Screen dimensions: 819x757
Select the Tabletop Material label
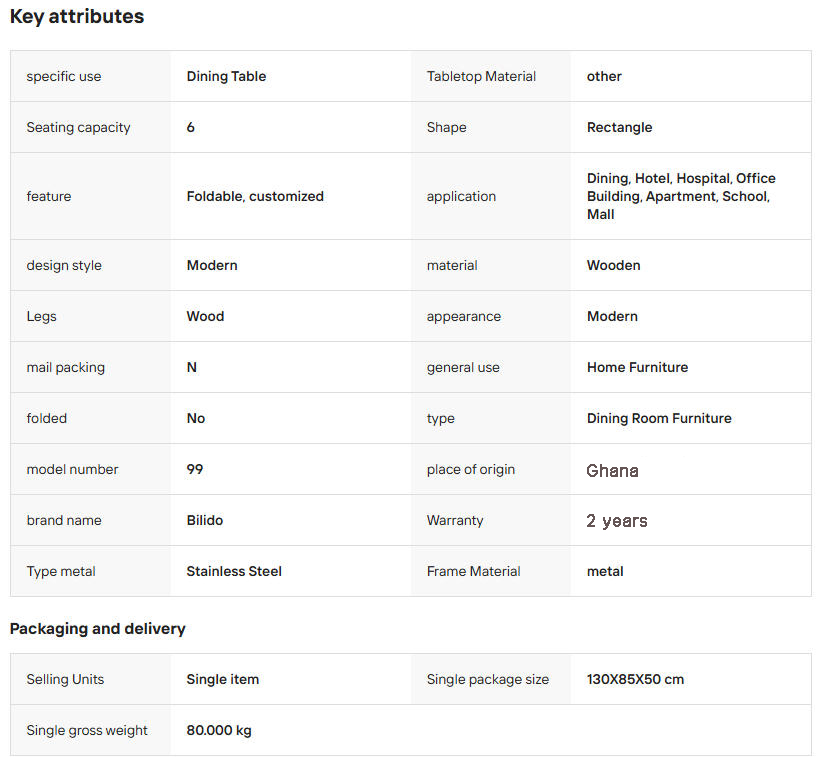[x=481, y=76]
